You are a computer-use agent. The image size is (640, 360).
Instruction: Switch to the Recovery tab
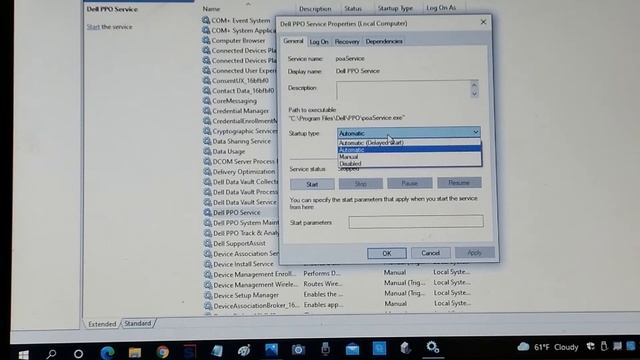click(x=347, y=42)
